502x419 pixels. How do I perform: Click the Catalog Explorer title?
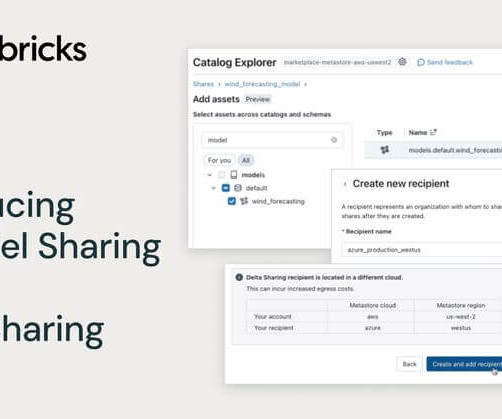tap(235, 62)
